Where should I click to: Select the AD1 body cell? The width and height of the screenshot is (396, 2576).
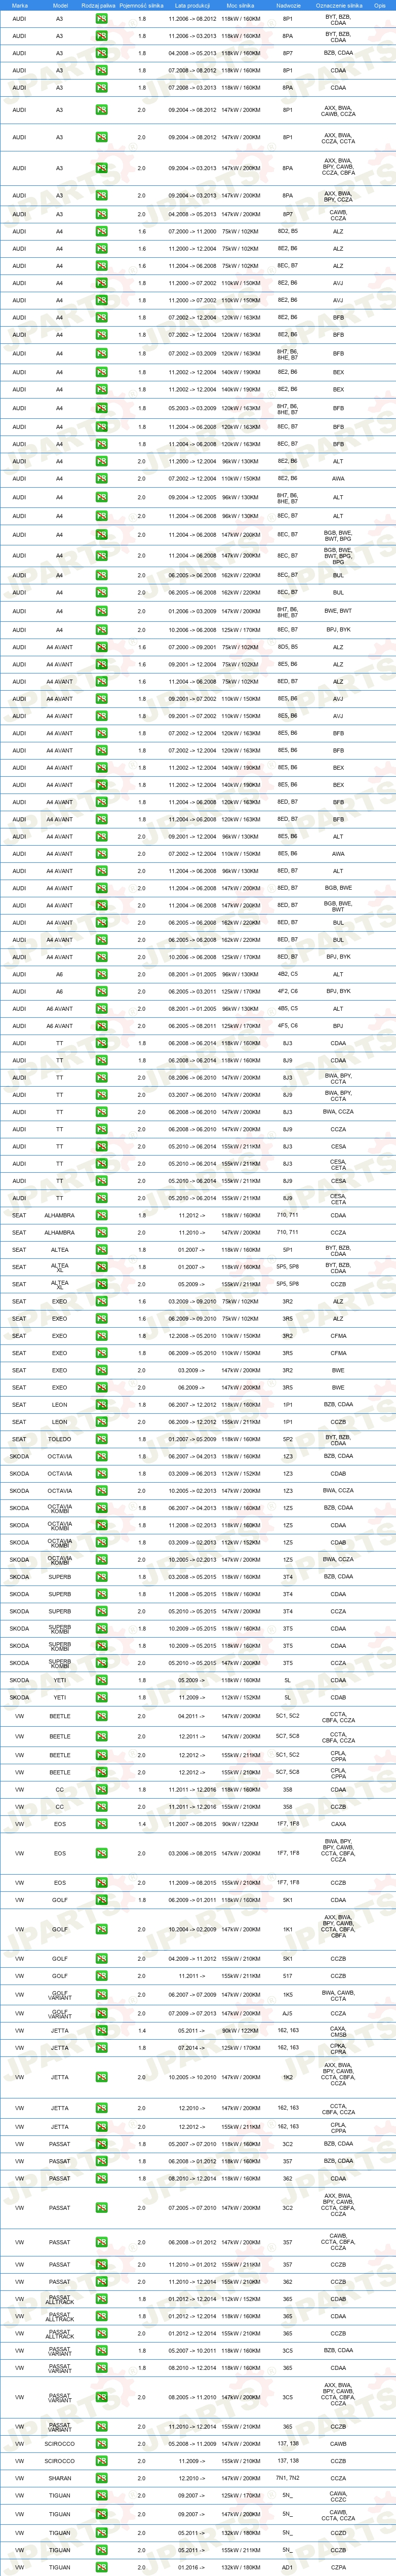tap(288, 2567)
